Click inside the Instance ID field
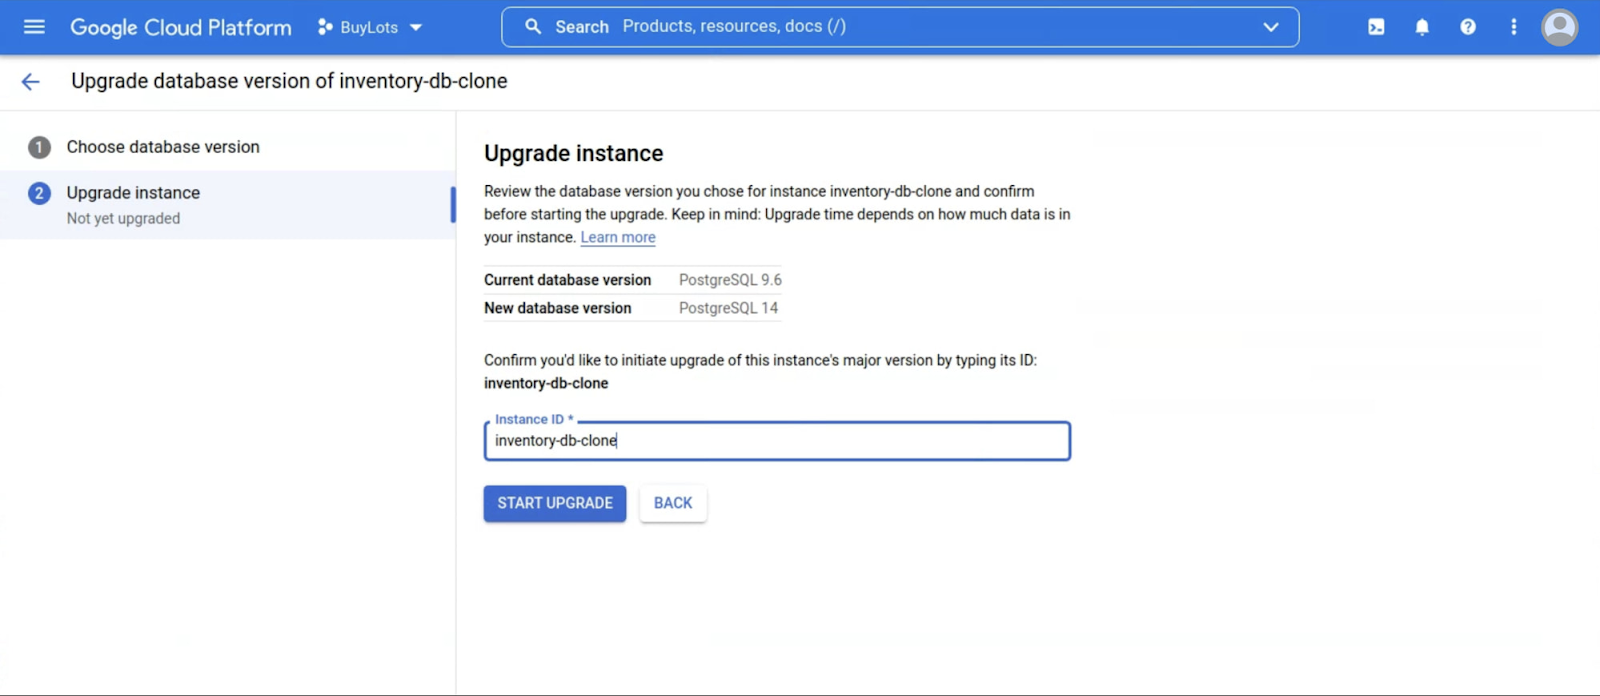 [x=777, y=441]
